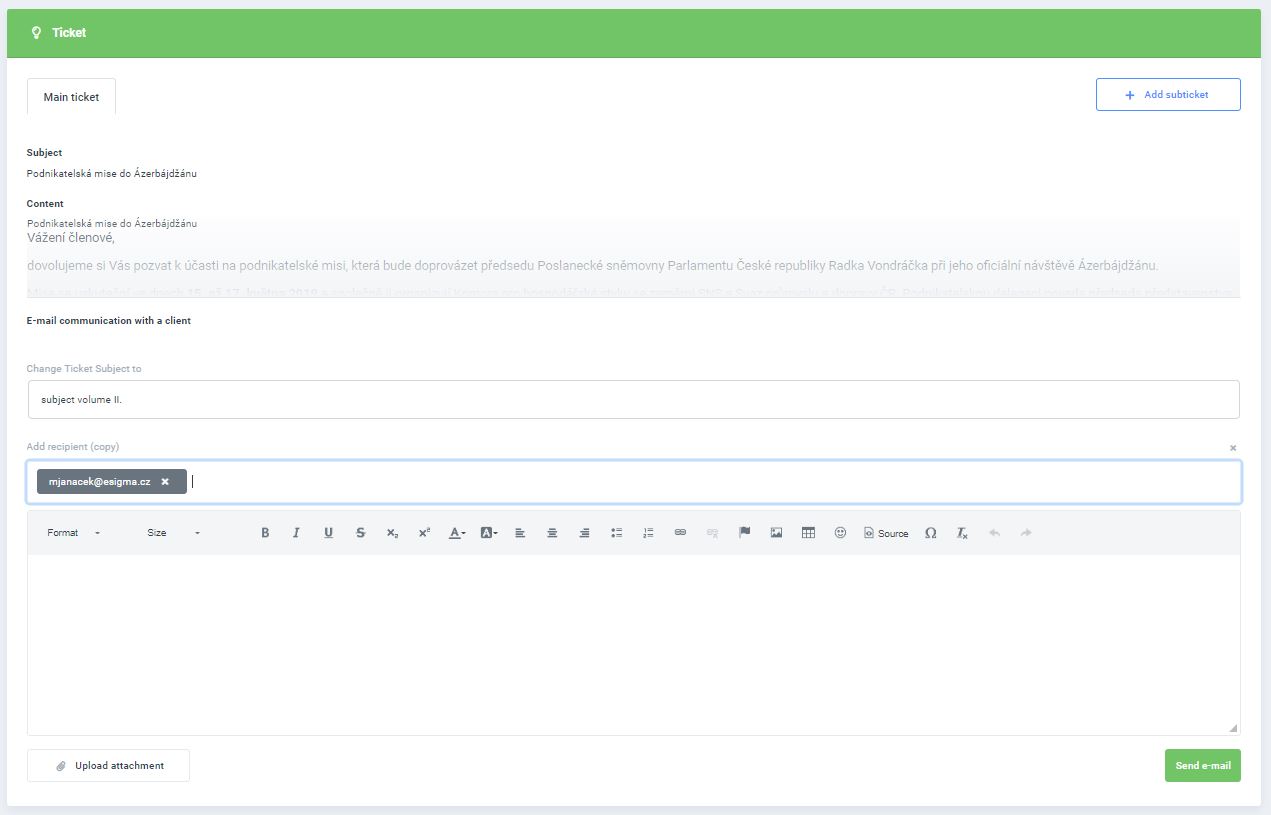This screenshot has height=815, width=1271.
Task: Open the background color dropdown
Action: tap(488, 533)
